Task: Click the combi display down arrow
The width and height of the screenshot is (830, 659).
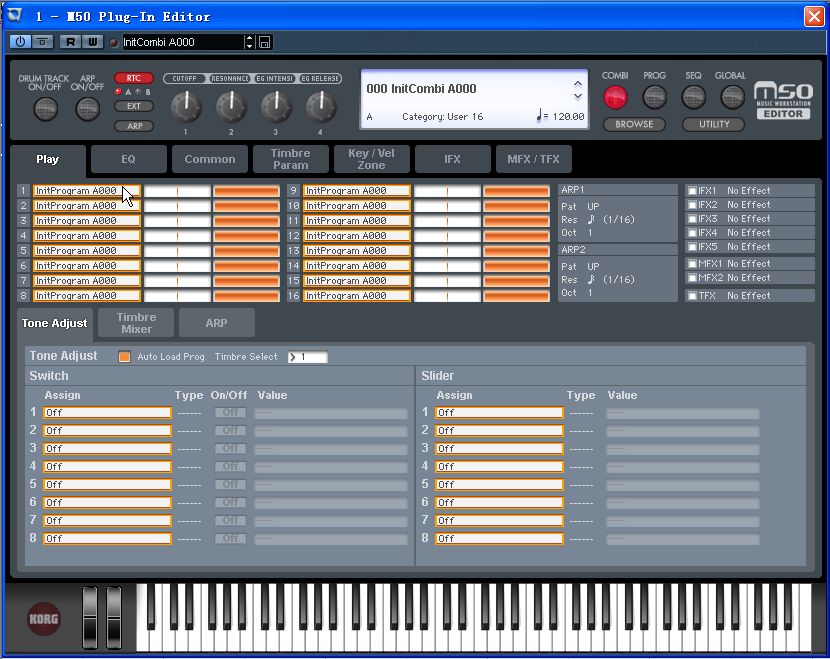Action: click(x=578, y=96)
